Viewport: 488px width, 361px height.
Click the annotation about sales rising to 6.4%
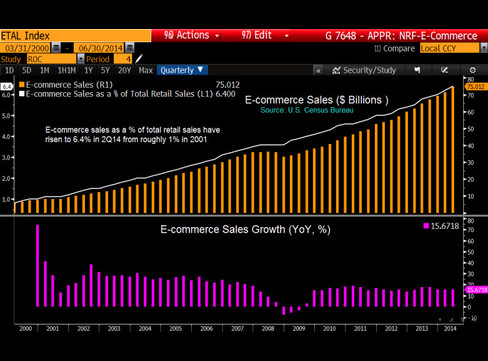(132, 135)
